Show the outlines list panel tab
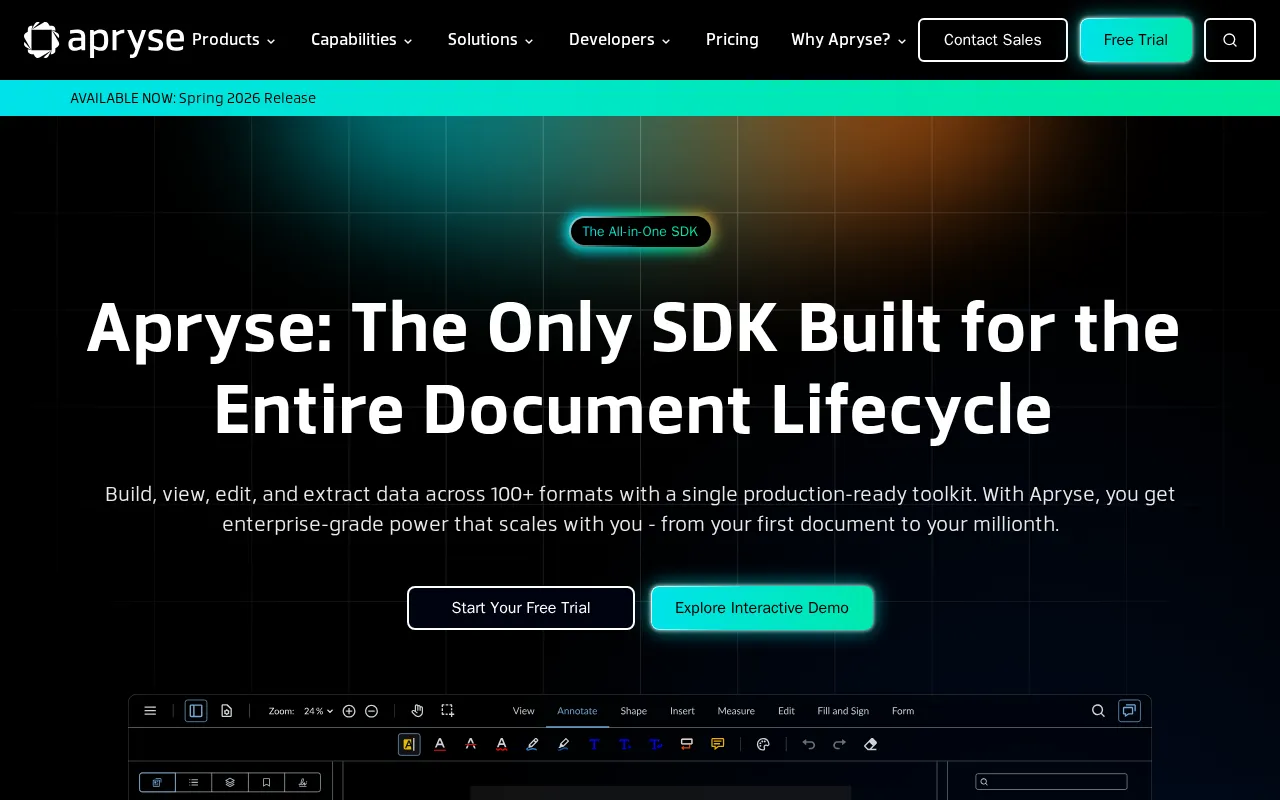 click(193, 782)
